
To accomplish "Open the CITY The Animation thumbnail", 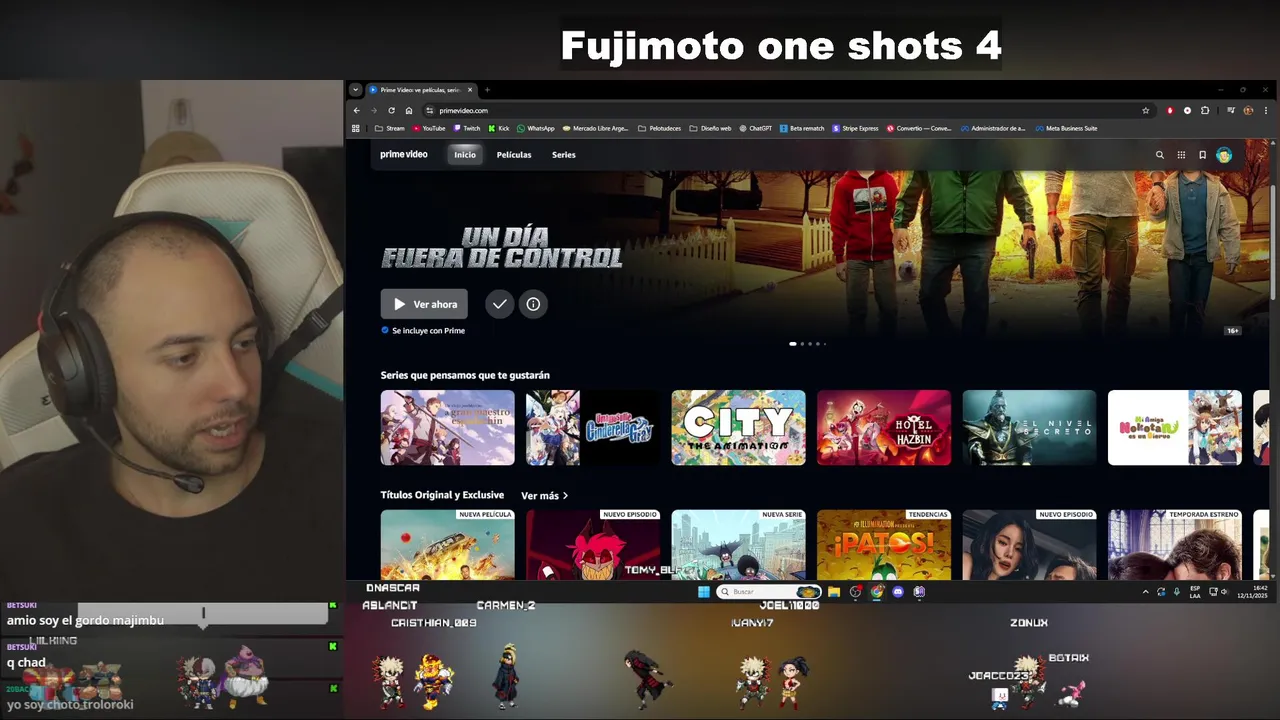I will 738,427.
